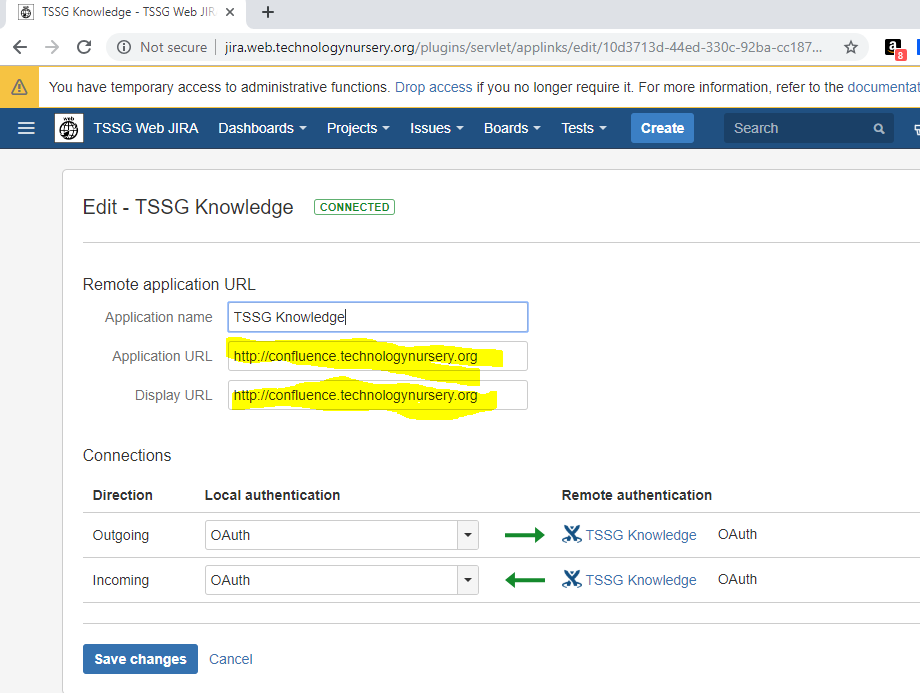Click the CONNECTED status badge
Screen dimensions: 920x693
tap(354, 207)
